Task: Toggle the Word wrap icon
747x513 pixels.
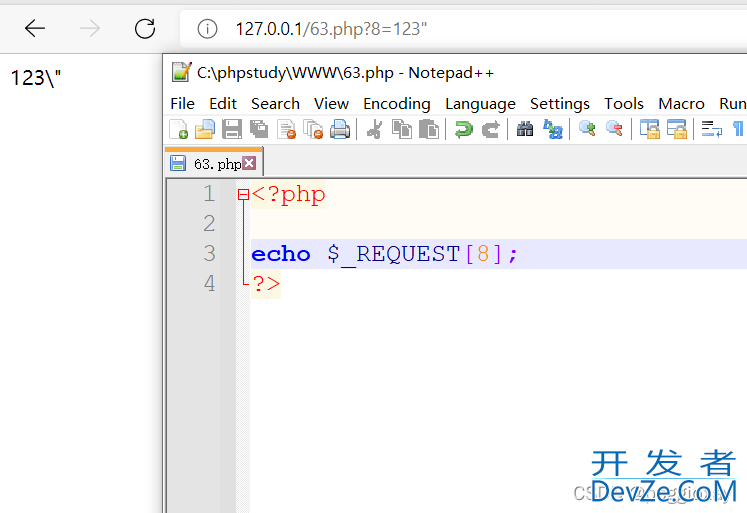Action: (x=712, y=129)
